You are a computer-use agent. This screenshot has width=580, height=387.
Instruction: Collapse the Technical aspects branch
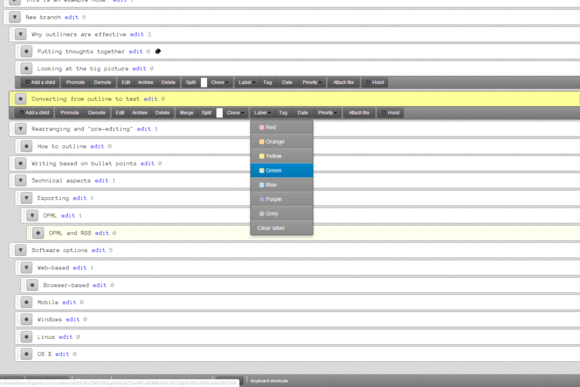tap(21, 181)
